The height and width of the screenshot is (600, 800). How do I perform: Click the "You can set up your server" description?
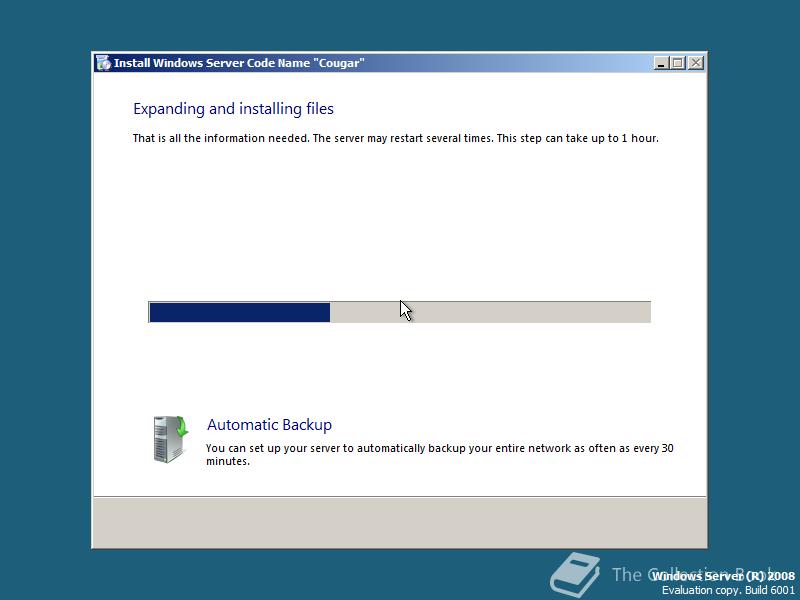click(x=440, y=454)
